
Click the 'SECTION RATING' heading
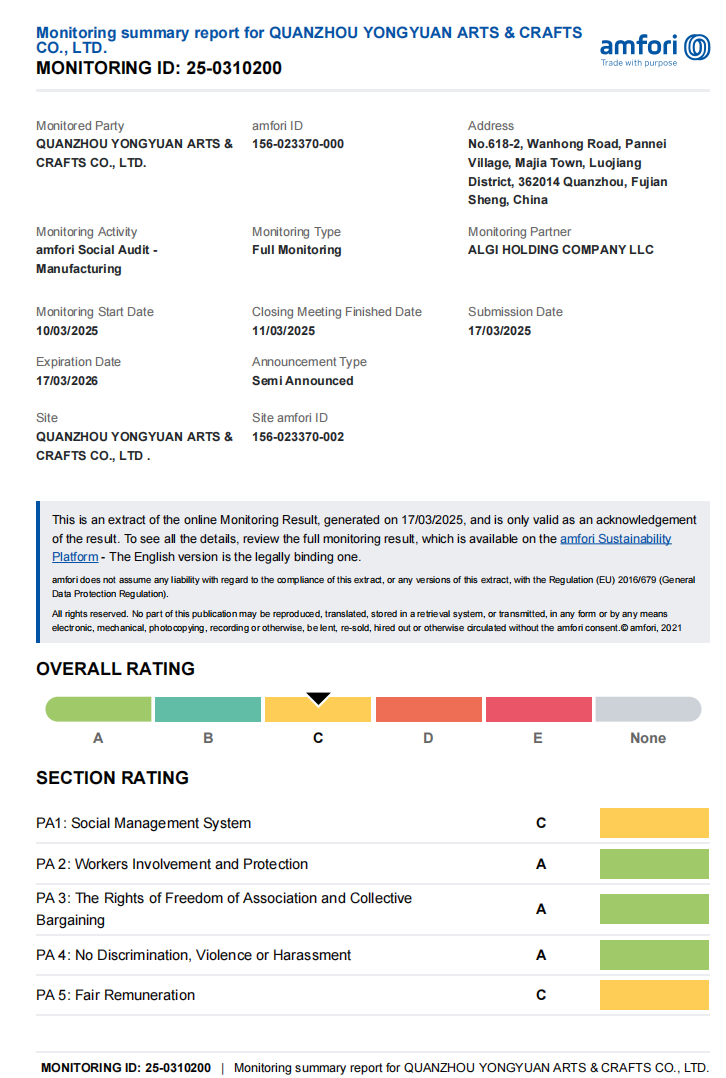coord(112,778)
